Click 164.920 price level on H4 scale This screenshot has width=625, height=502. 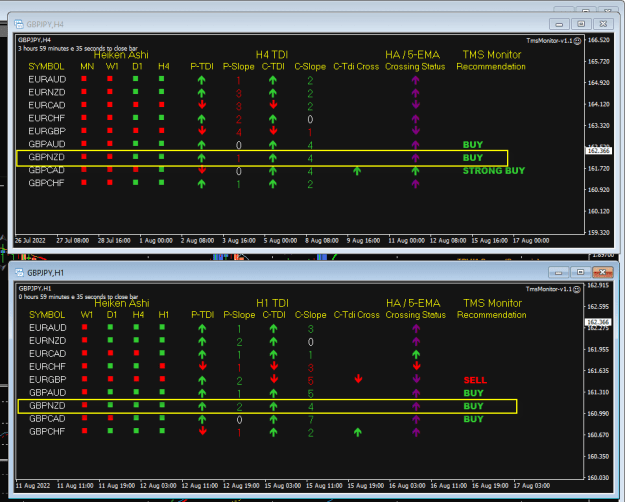click(x=599, y=83)
